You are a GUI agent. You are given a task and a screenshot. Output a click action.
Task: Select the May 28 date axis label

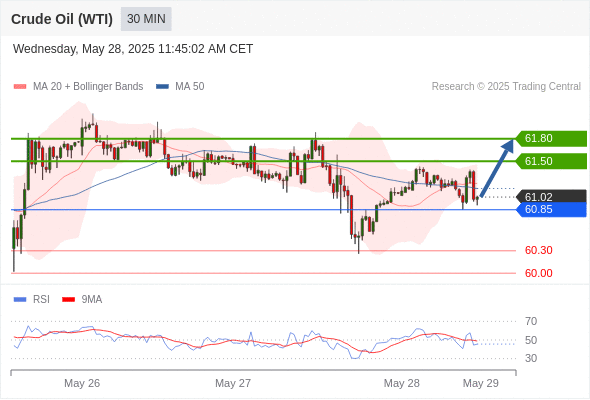point(401,383)
